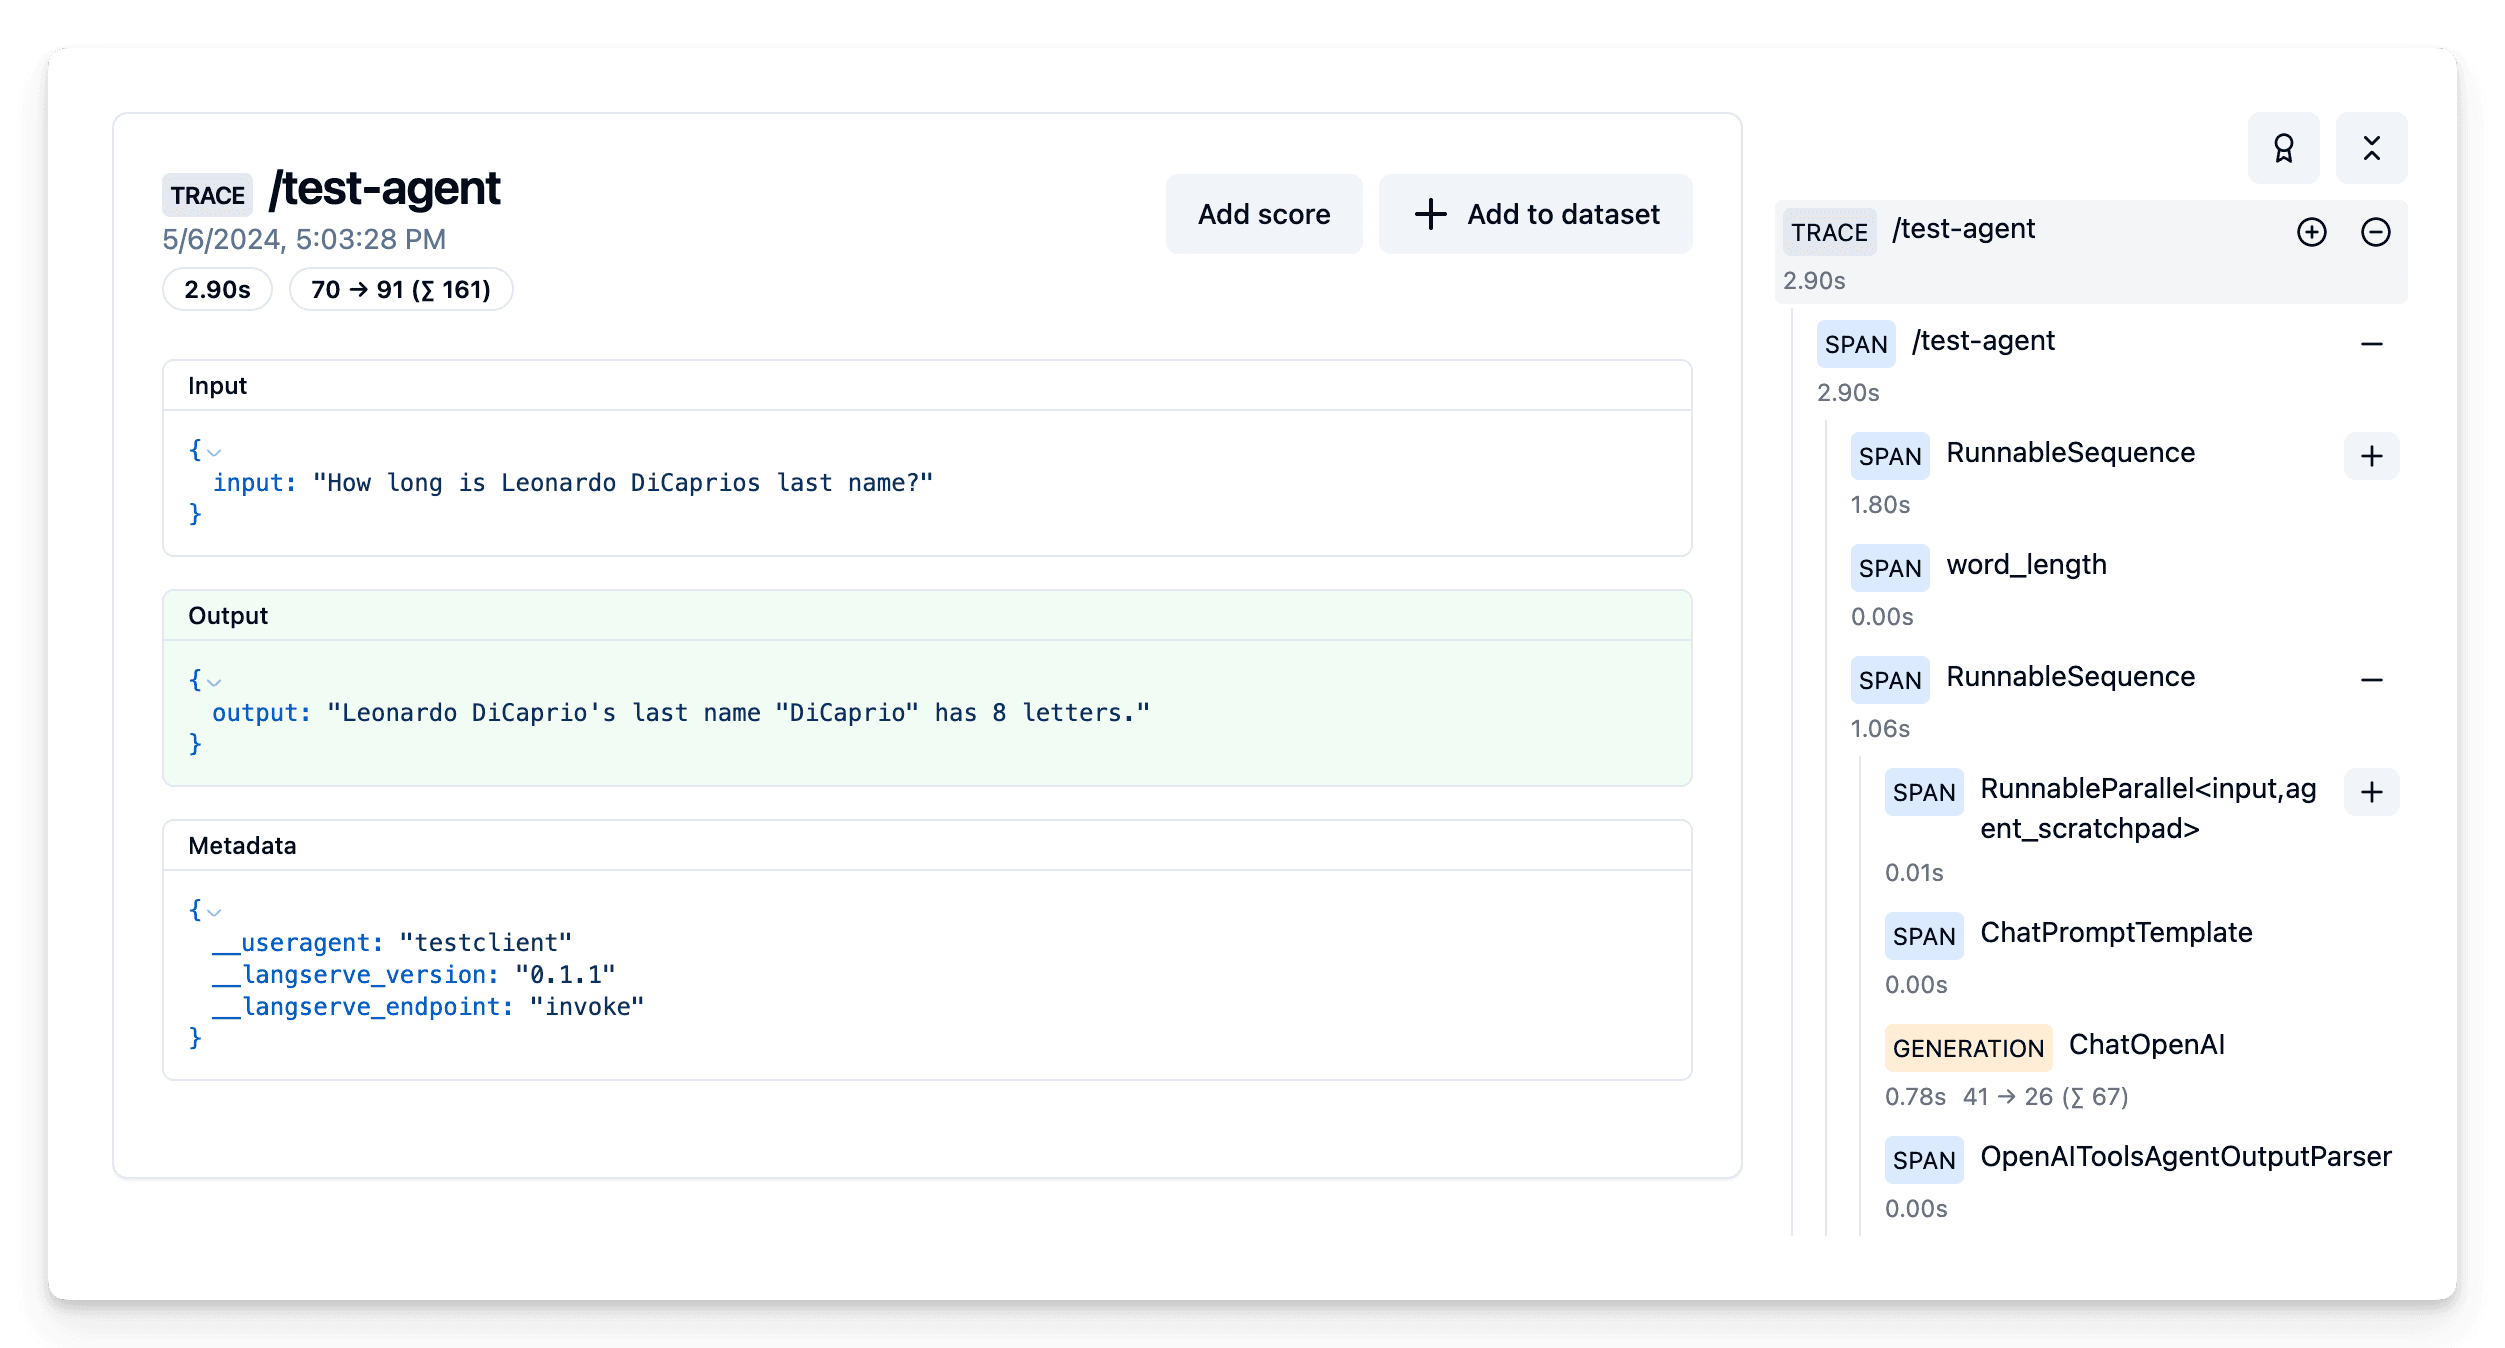Expand first RunnableSequence span (1.80s)
2505x1348 pixels.
tap(2371, 456)
